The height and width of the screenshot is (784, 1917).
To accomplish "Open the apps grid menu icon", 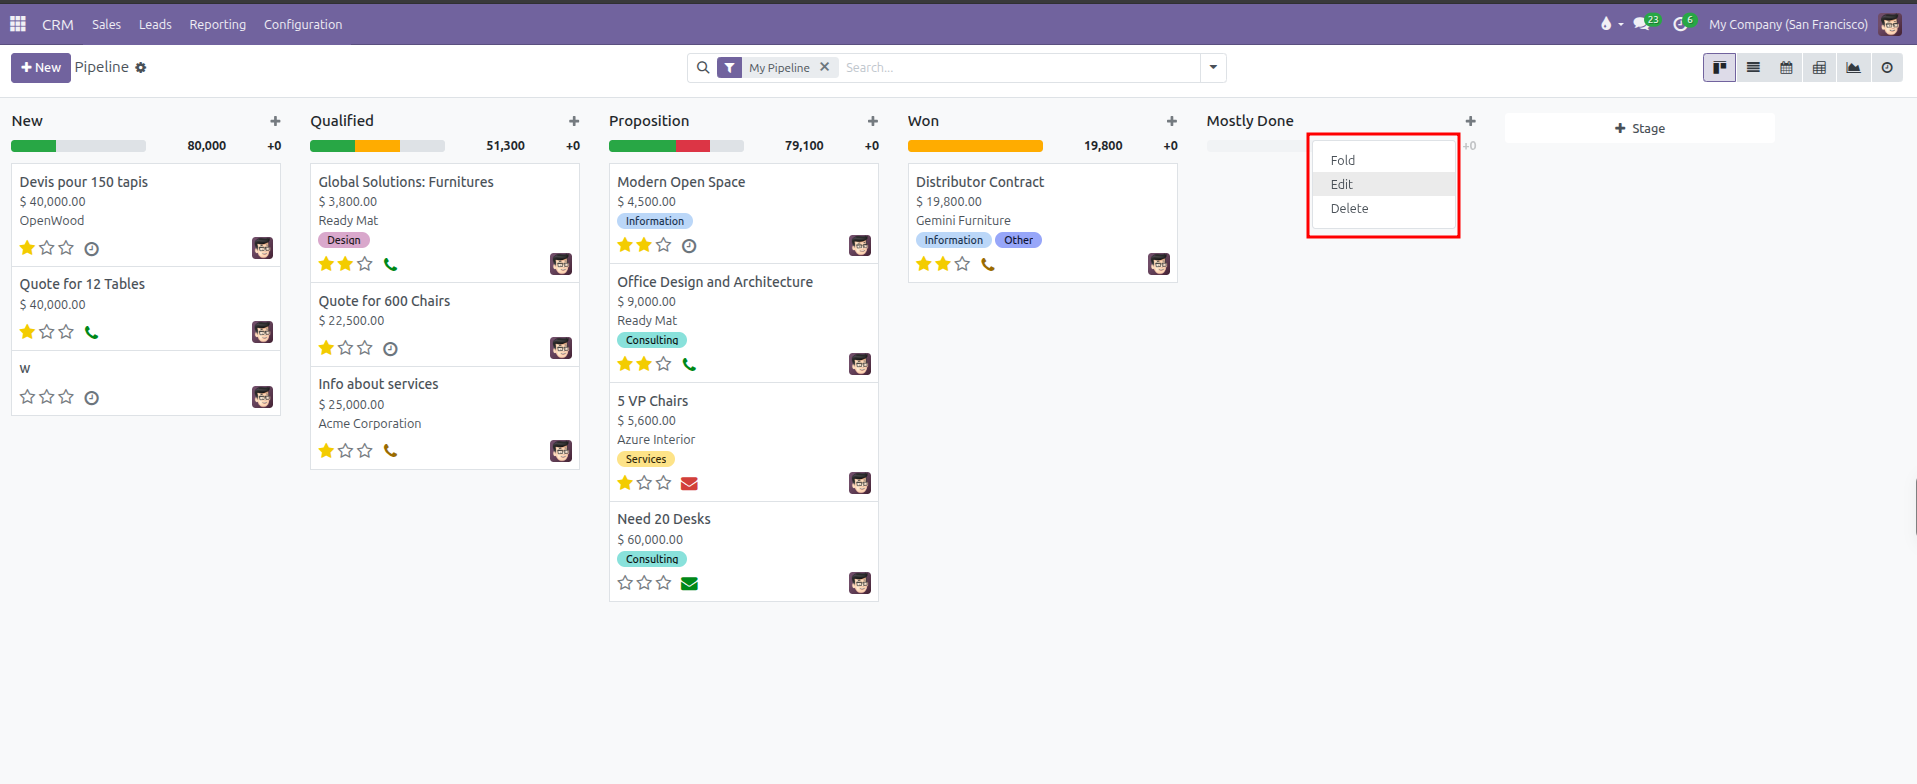I will [x=18, y=23].
